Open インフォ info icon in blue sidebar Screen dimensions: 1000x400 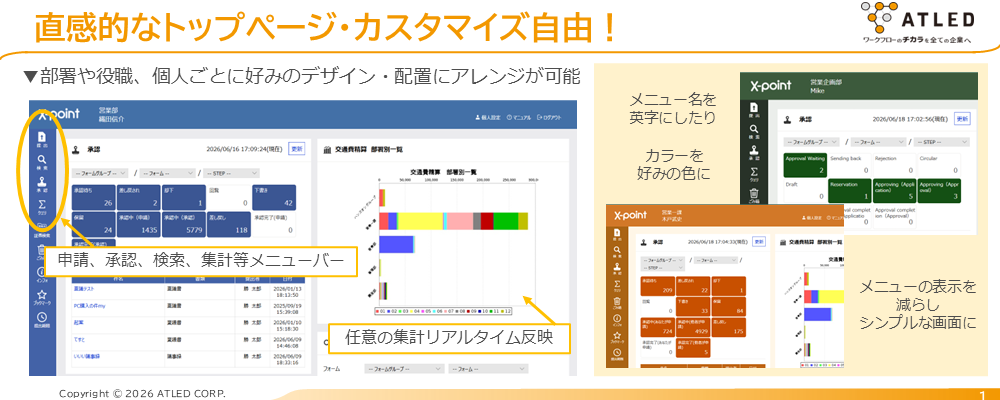[x=42, y=274]
